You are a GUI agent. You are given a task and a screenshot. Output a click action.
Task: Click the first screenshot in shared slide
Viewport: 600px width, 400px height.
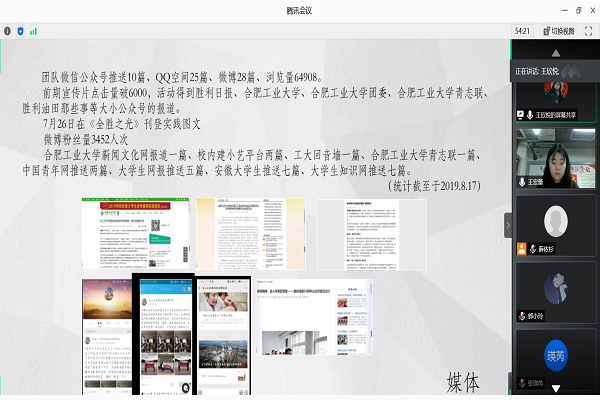[x=135, y=233]
